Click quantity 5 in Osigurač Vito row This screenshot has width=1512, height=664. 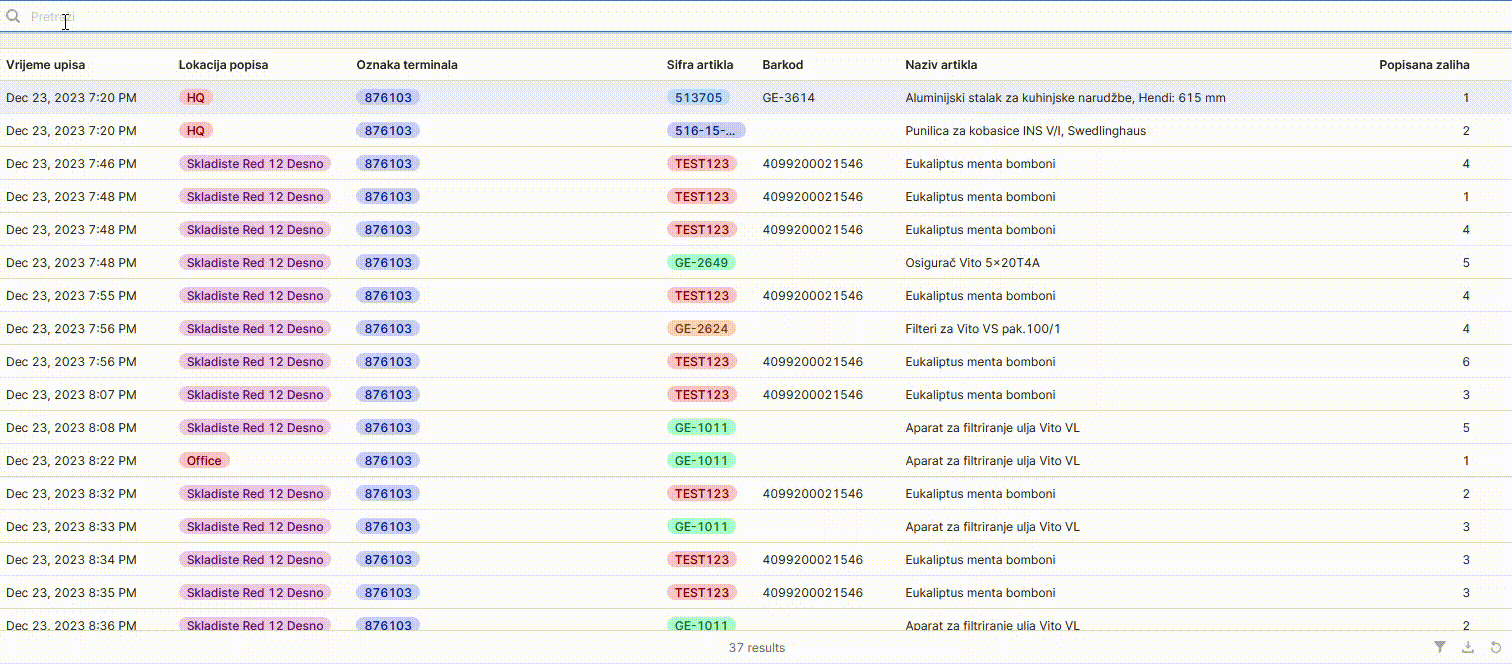coord(1466,263)
